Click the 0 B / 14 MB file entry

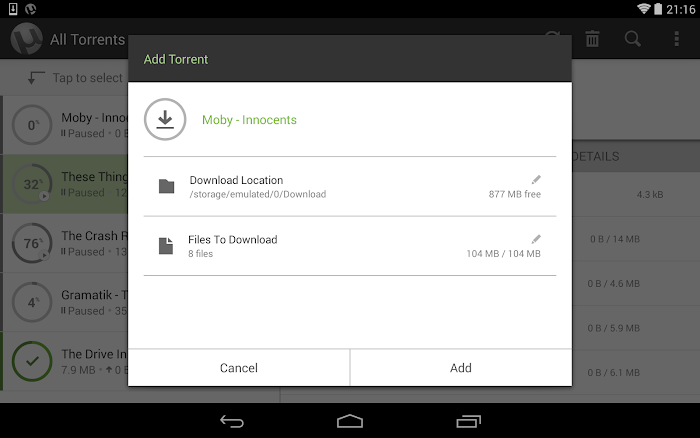click(x=615, y=239)
